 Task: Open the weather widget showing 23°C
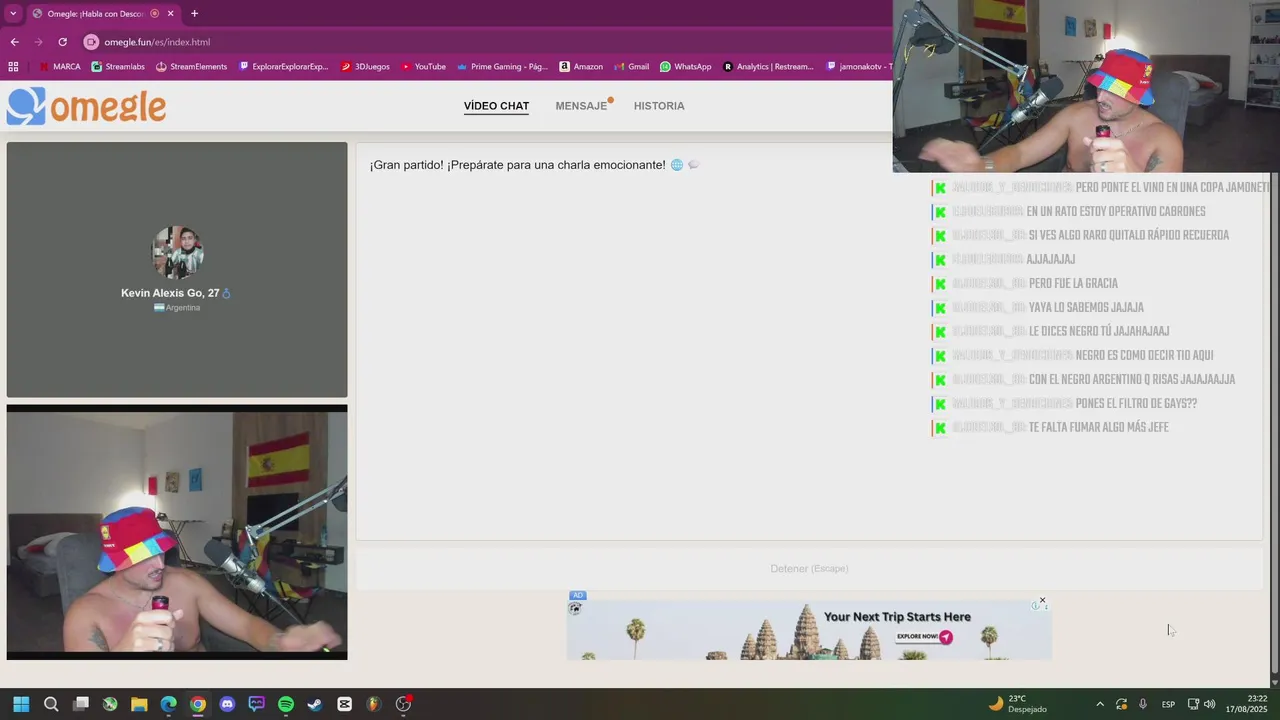click(x=1017, y=704)
